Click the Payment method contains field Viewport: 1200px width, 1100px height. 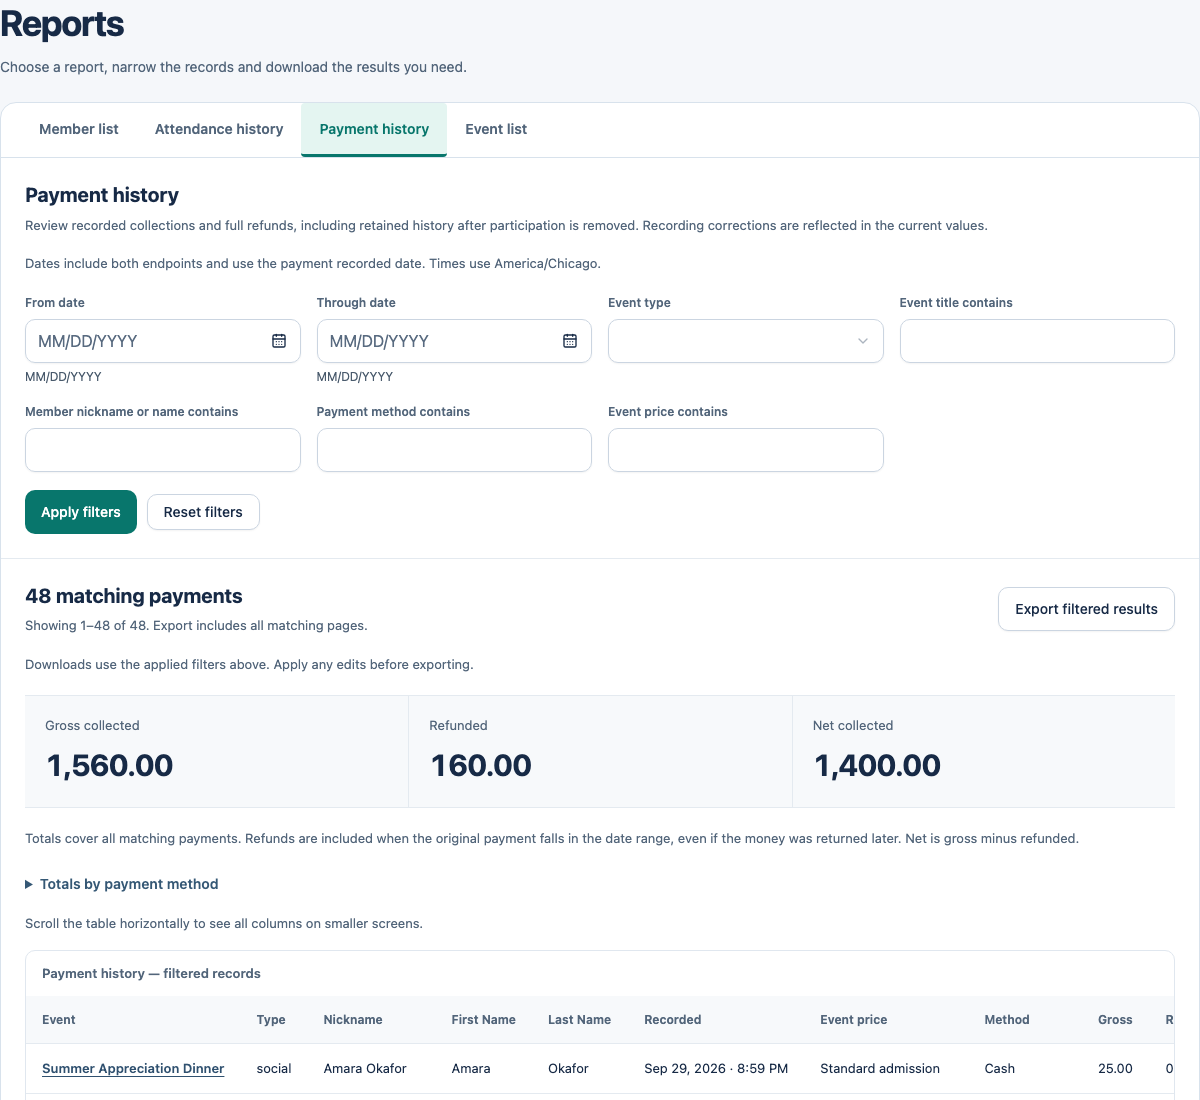click(x=454, y=450)
